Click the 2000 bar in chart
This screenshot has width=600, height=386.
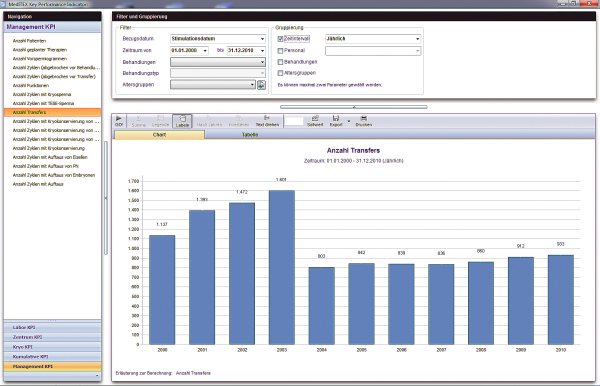(x=162, y=290)
